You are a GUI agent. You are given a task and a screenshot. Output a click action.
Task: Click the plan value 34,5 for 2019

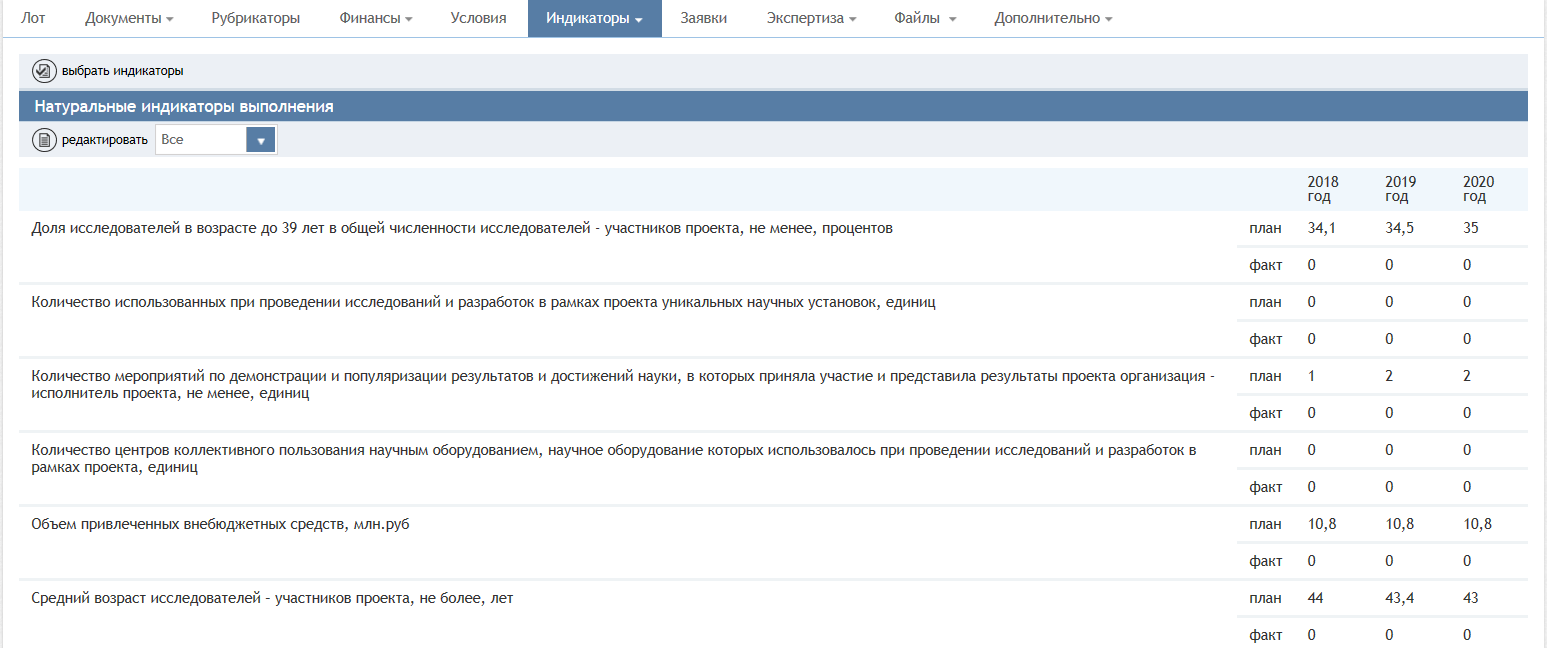point(1399,228)
